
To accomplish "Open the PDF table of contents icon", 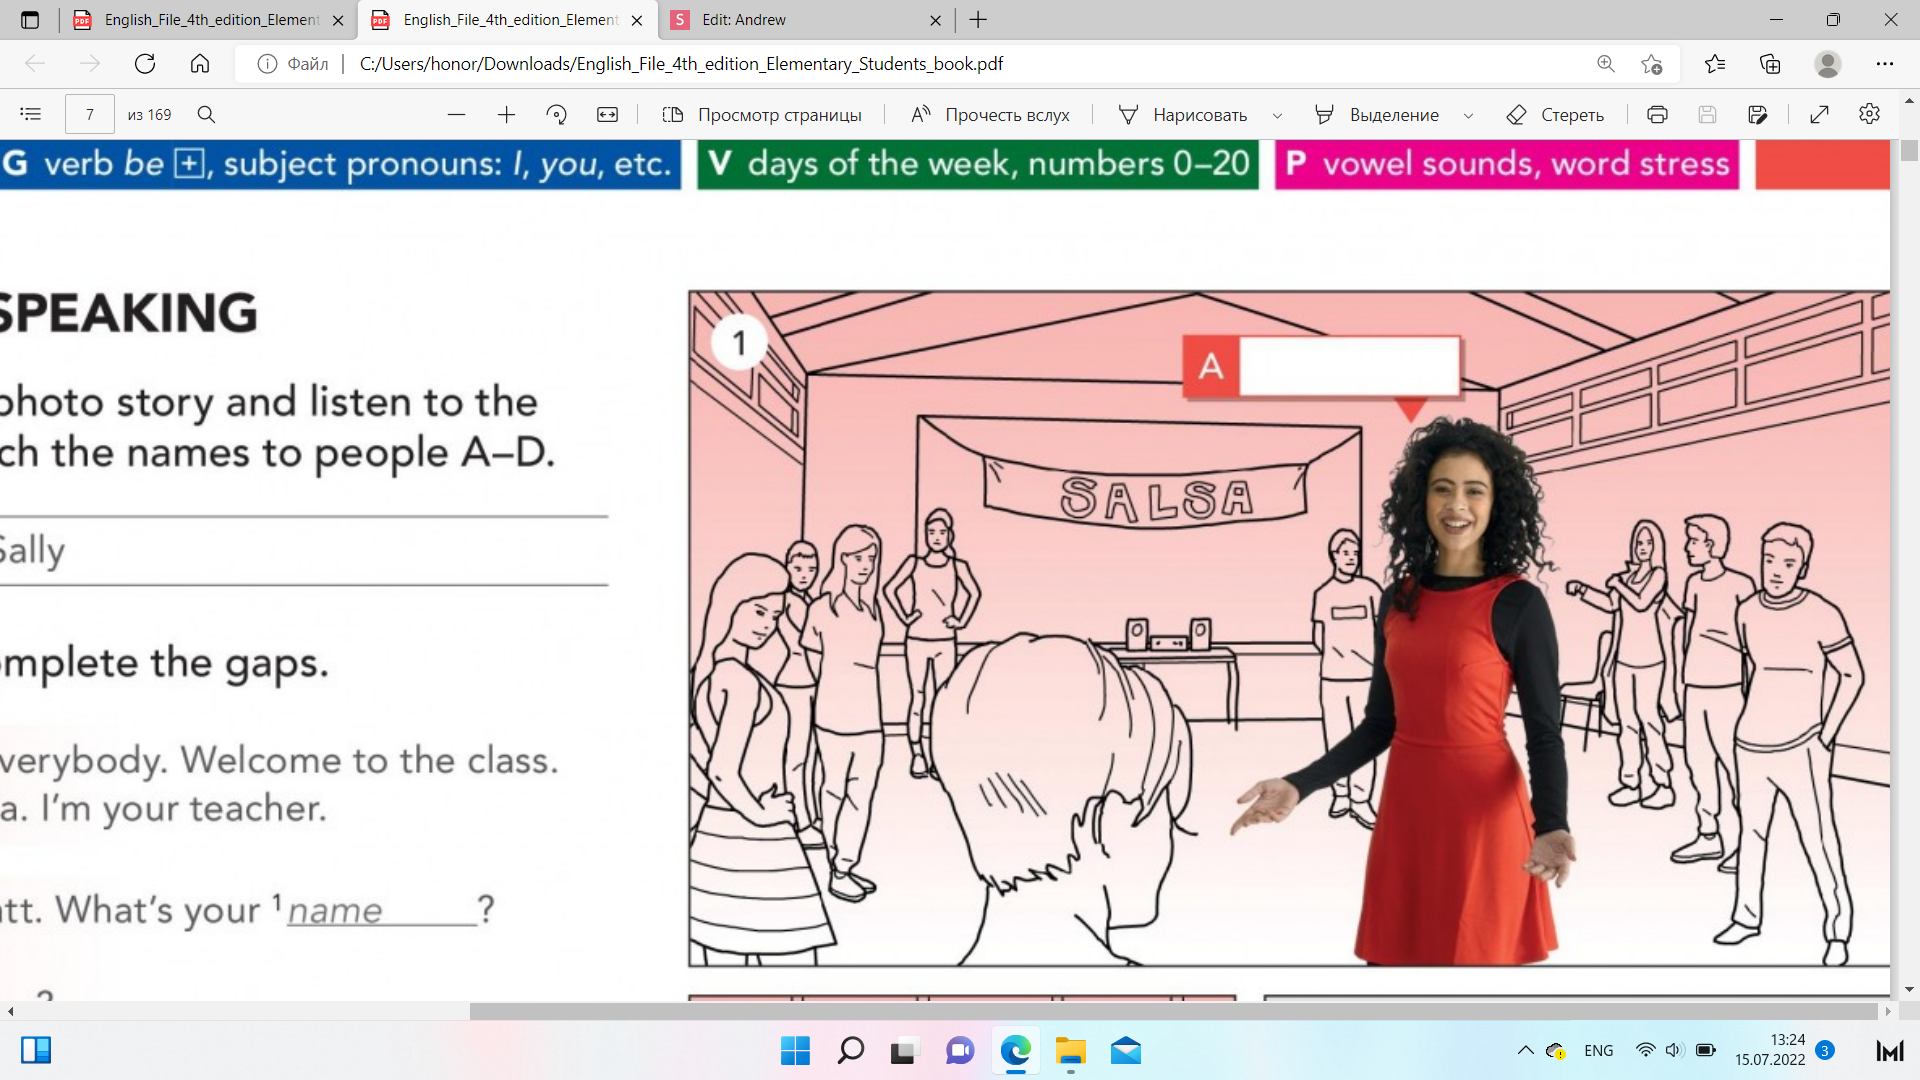I will pyautogui.click(x=31, y=114).
